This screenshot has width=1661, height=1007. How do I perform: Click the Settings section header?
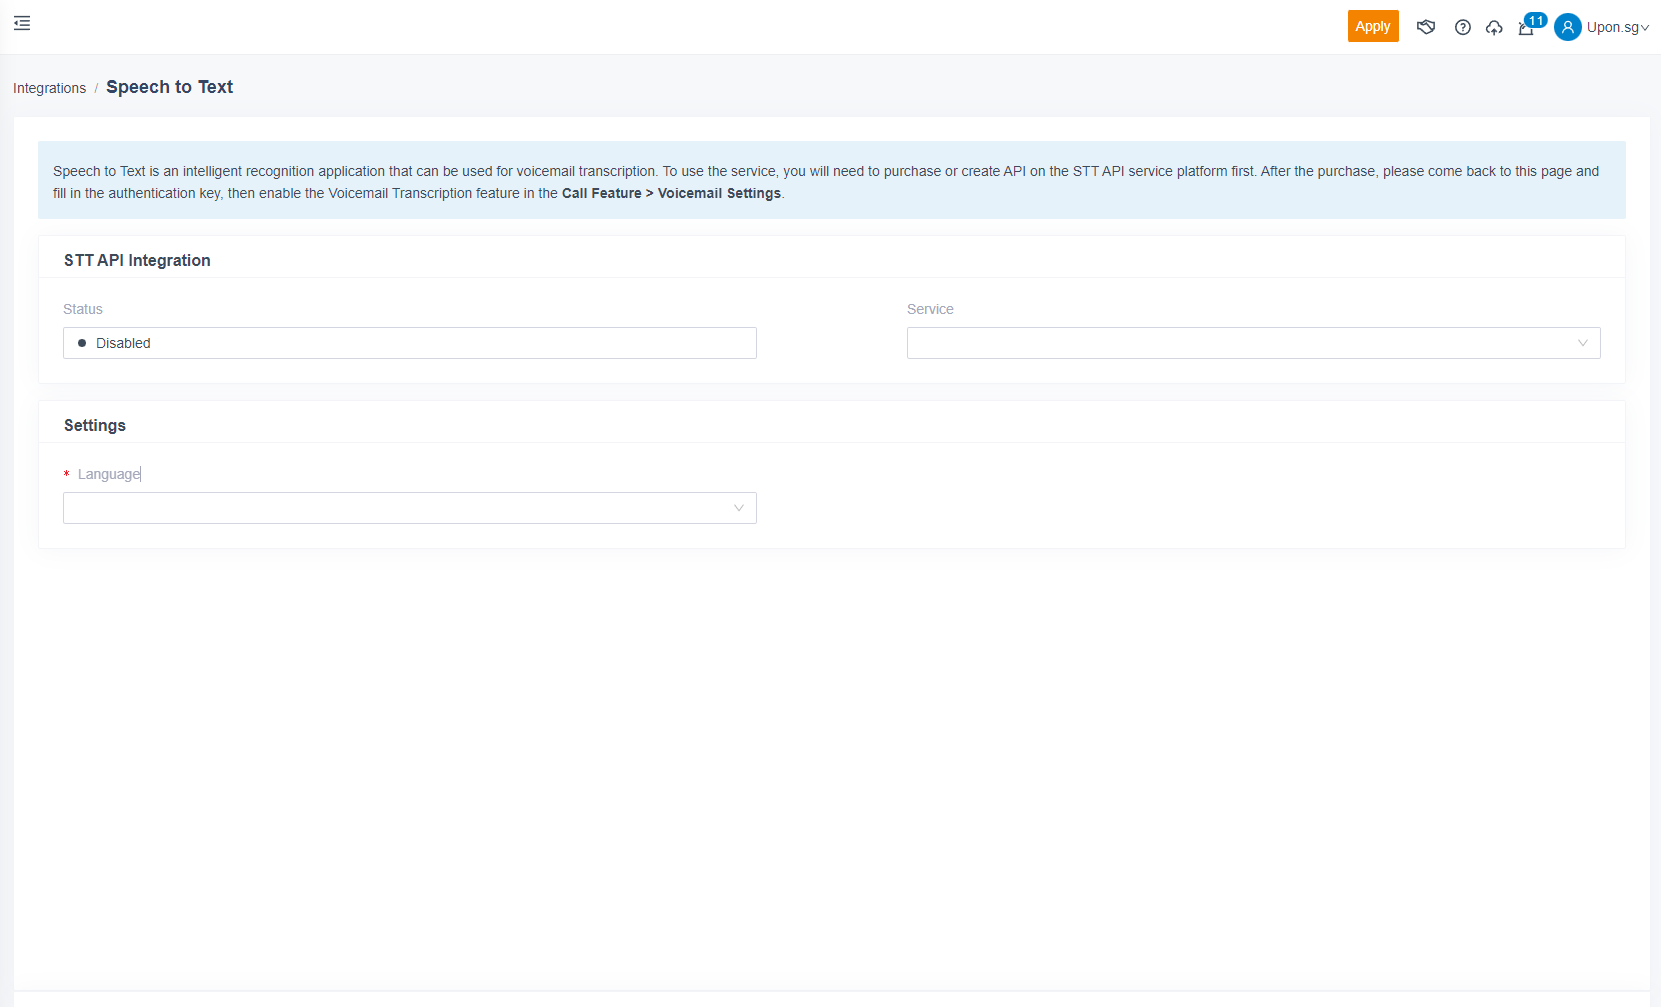click(95, 425)
